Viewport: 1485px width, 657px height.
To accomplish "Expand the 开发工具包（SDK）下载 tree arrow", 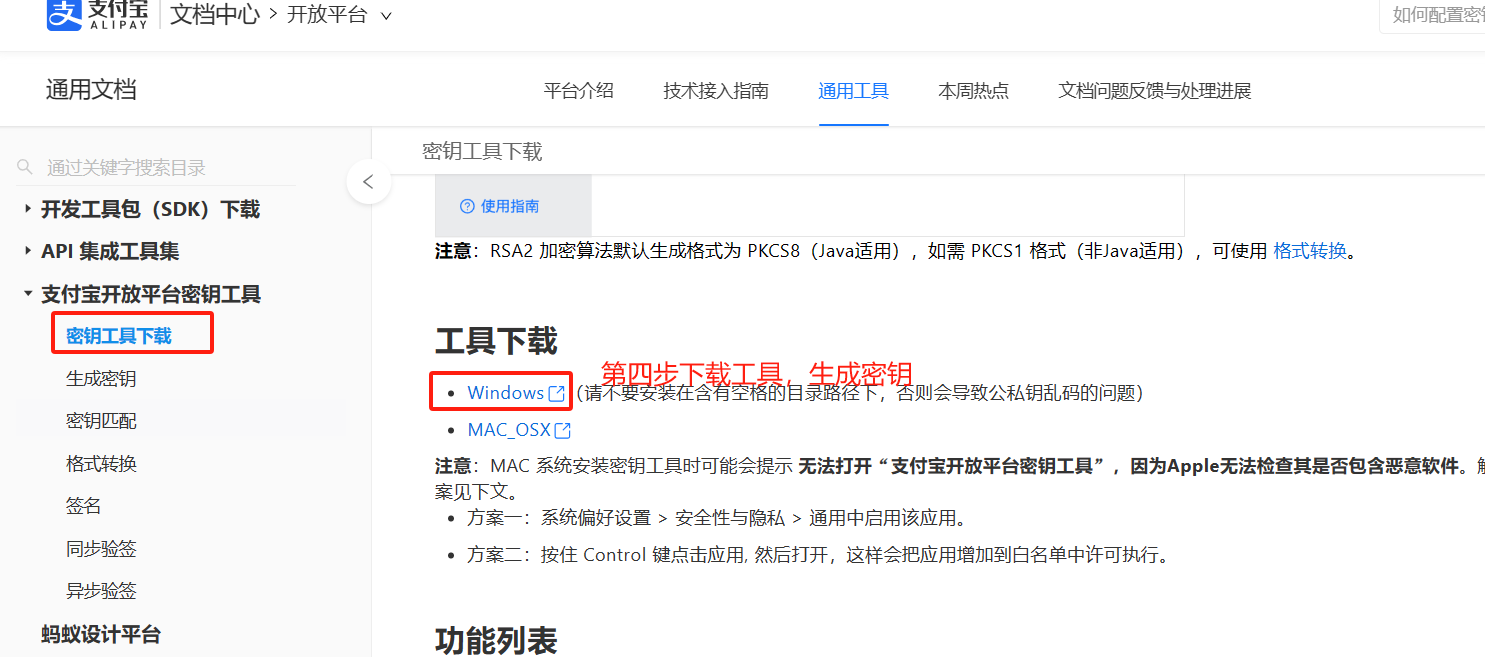I will pos(27,208).
